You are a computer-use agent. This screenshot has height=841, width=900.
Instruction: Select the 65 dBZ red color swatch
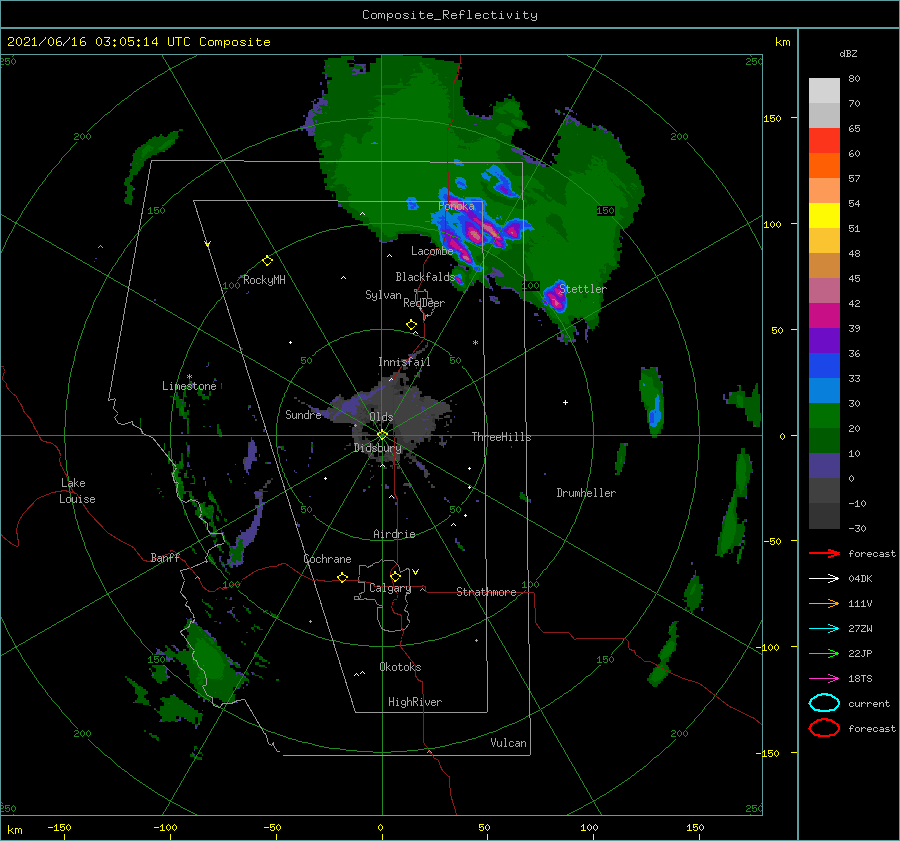tap(824, 140)
